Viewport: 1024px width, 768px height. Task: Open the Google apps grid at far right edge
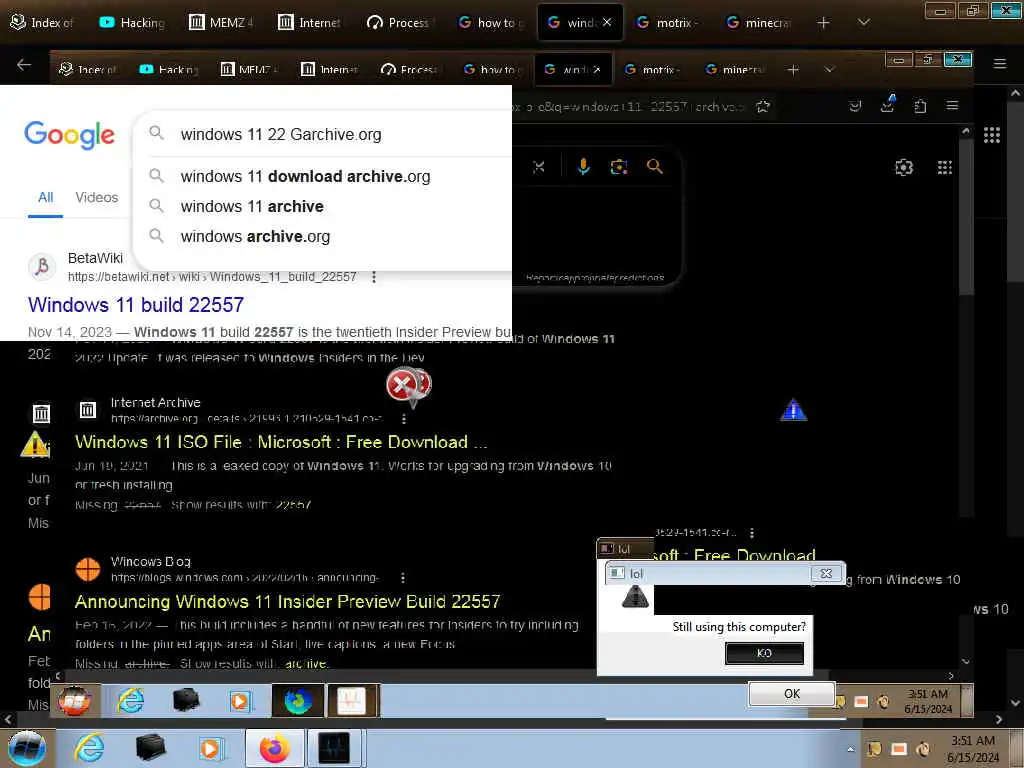pyautogui.click(x=991, y=135)
